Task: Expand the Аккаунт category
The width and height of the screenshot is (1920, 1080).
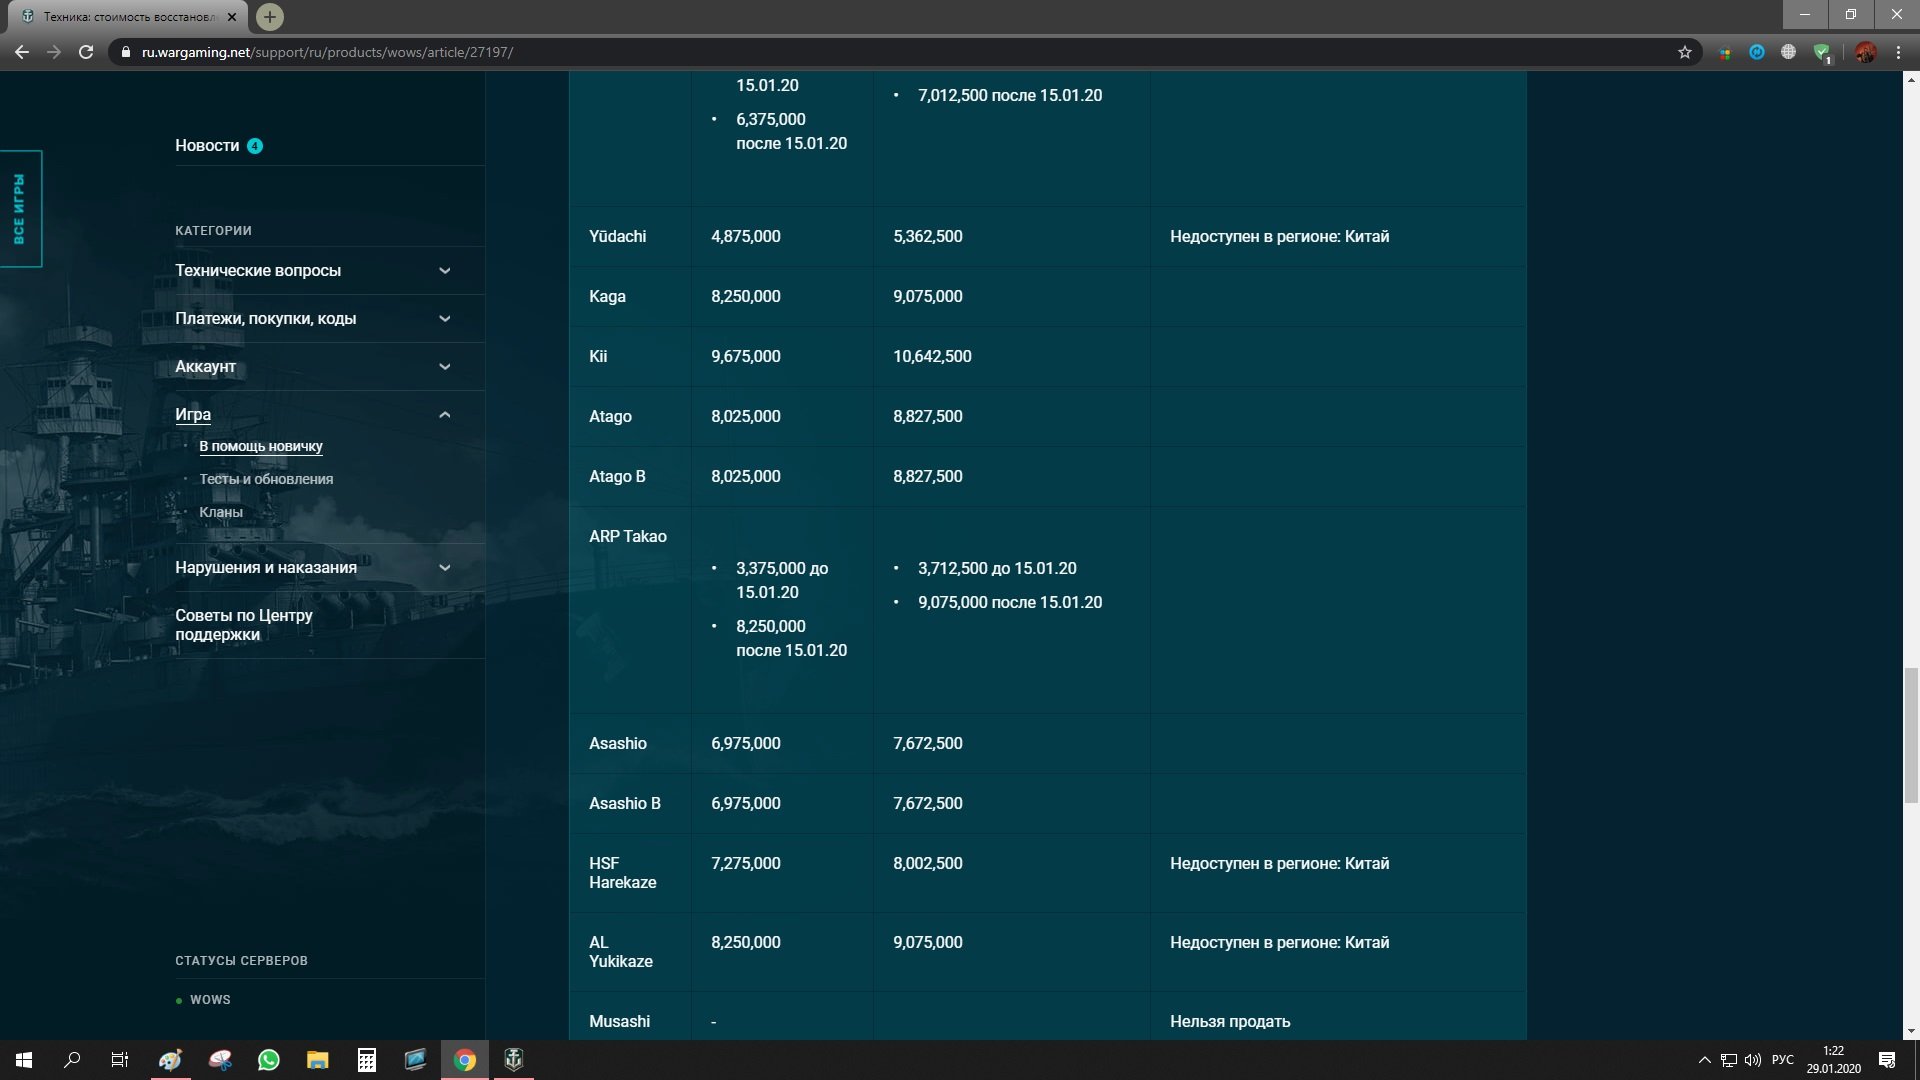Action: [445, 367]
